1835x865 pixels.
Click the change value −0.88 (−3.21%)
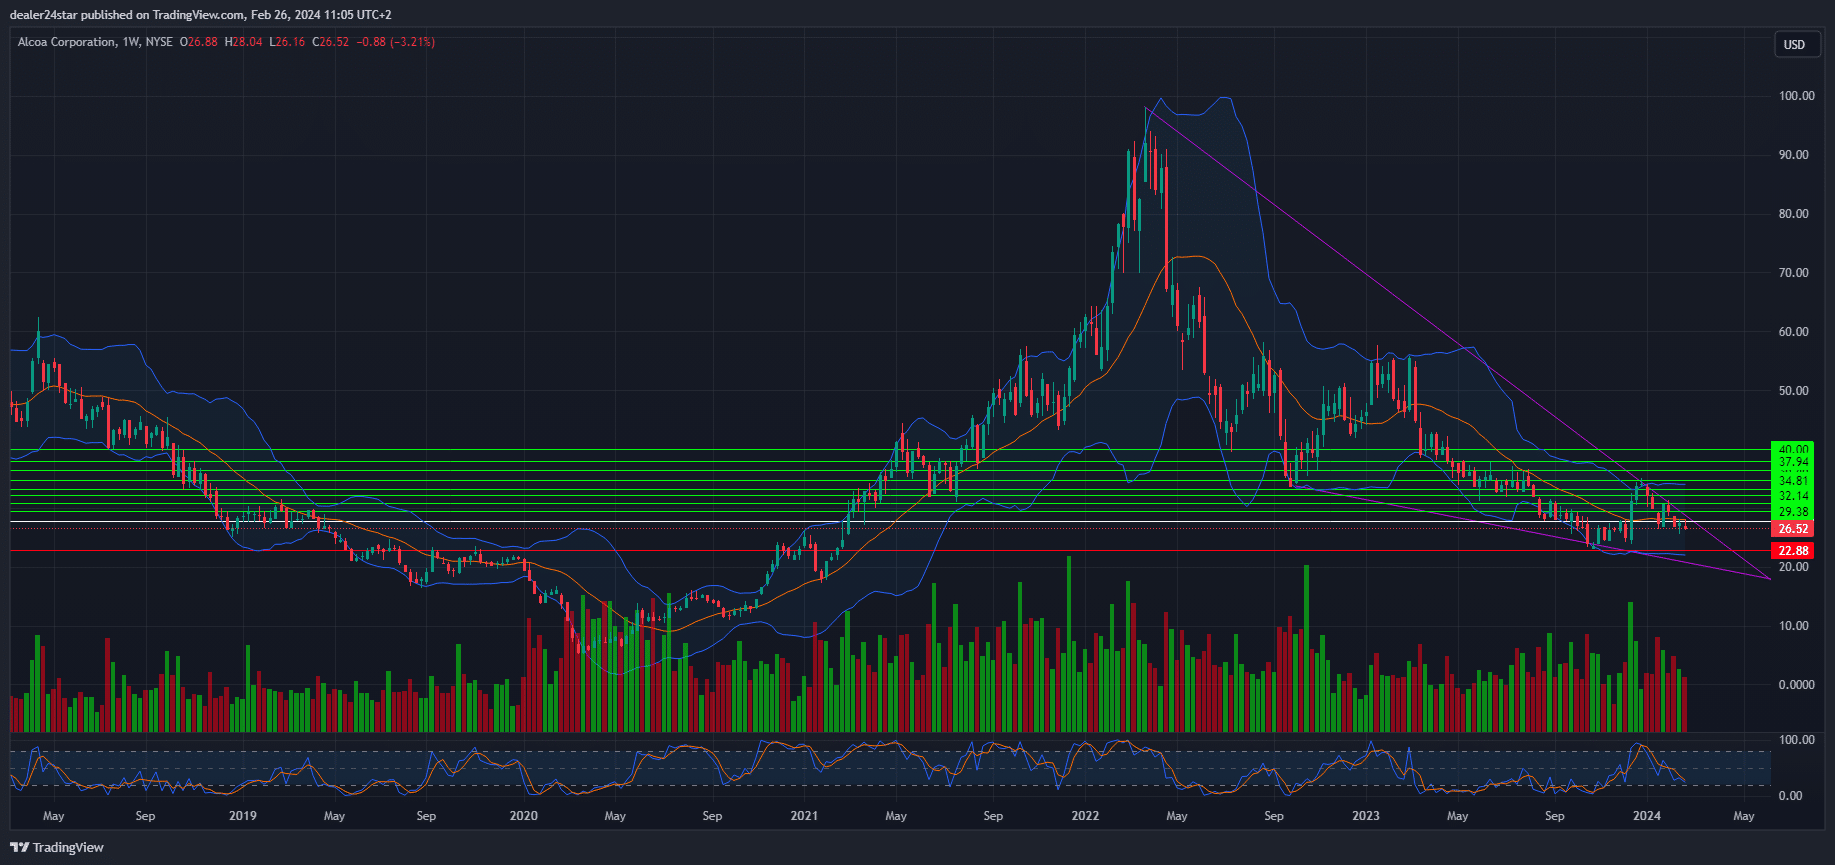point(396,42)
